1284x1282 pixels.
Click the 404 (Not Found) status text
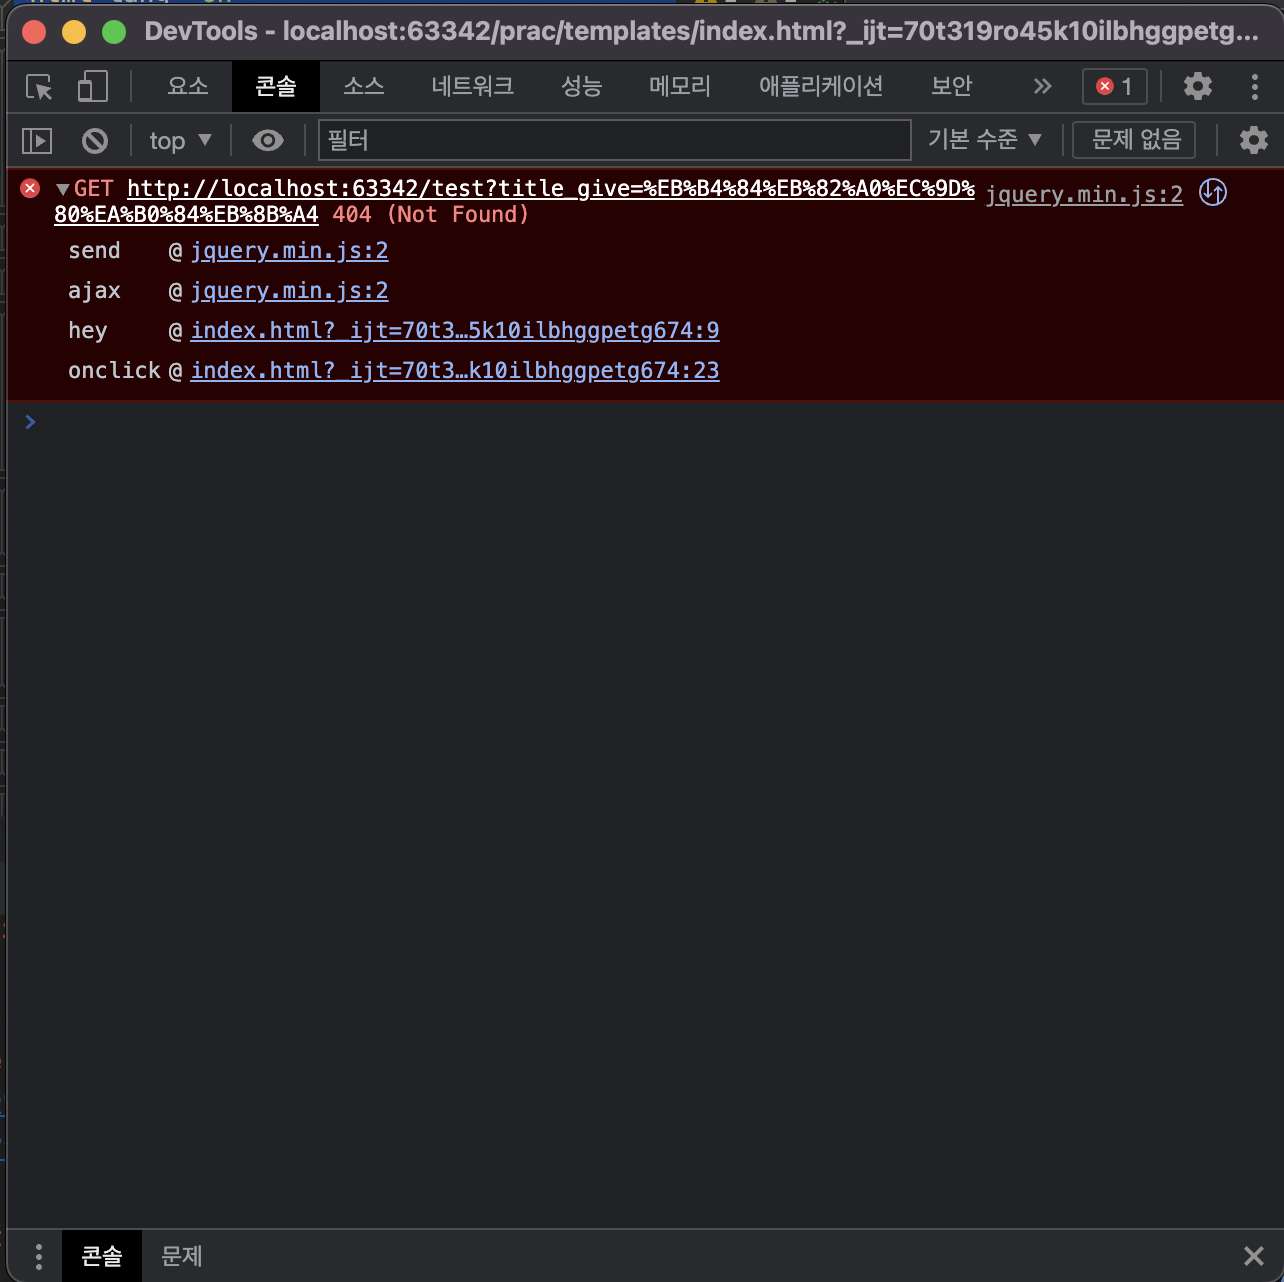click(x=431, y=214)
